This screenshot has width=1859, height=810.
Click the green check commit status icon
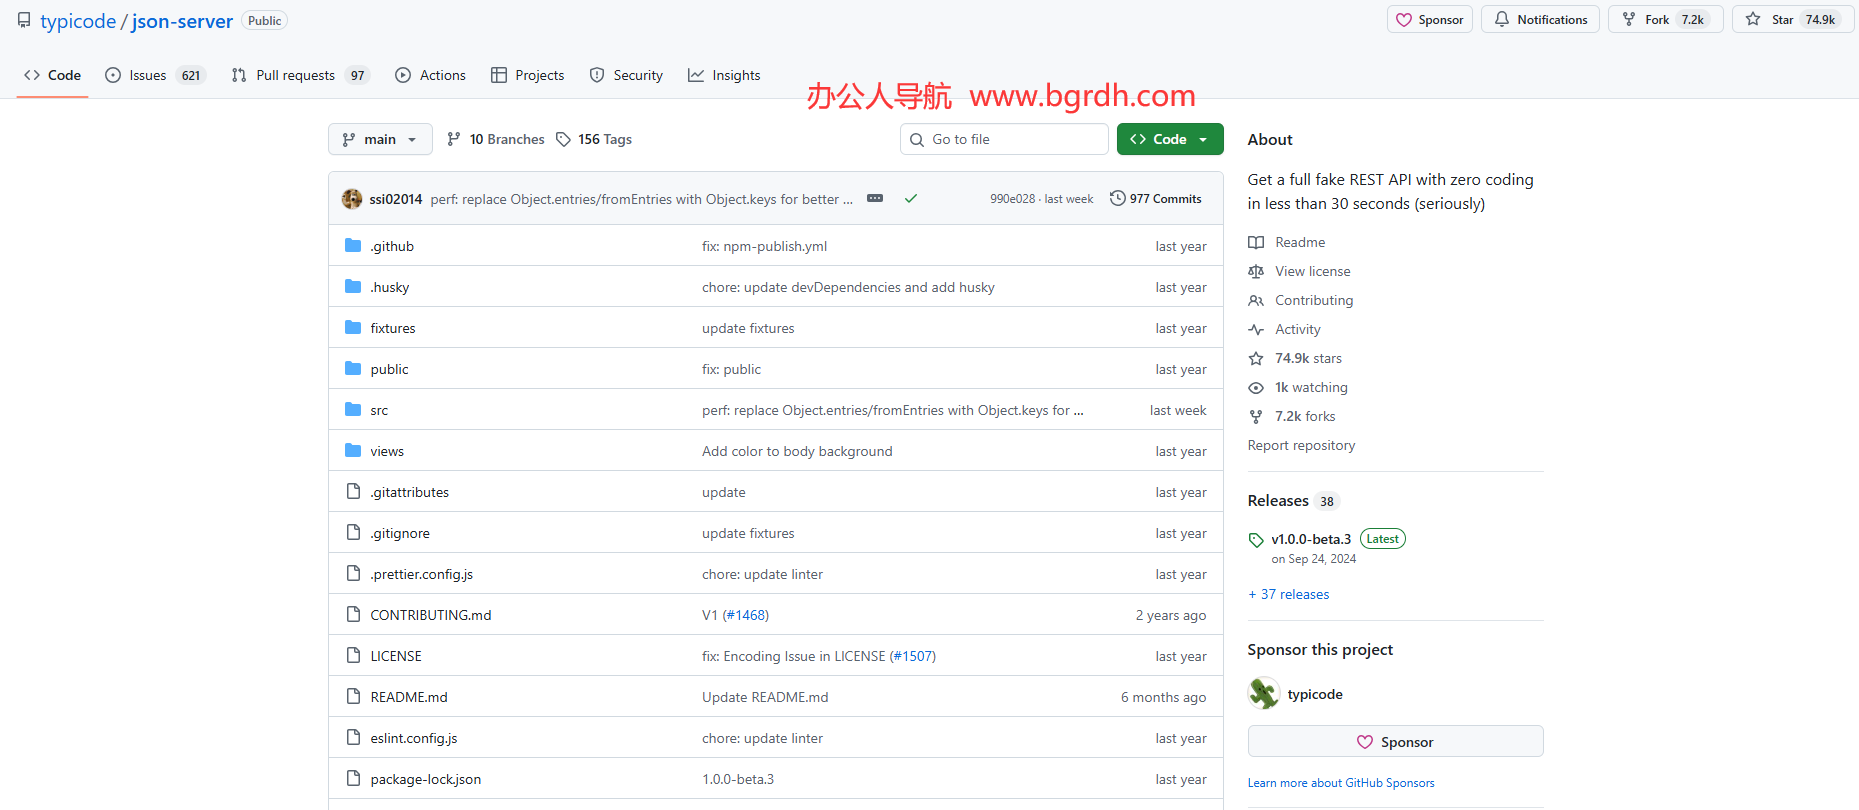[910, 199]
